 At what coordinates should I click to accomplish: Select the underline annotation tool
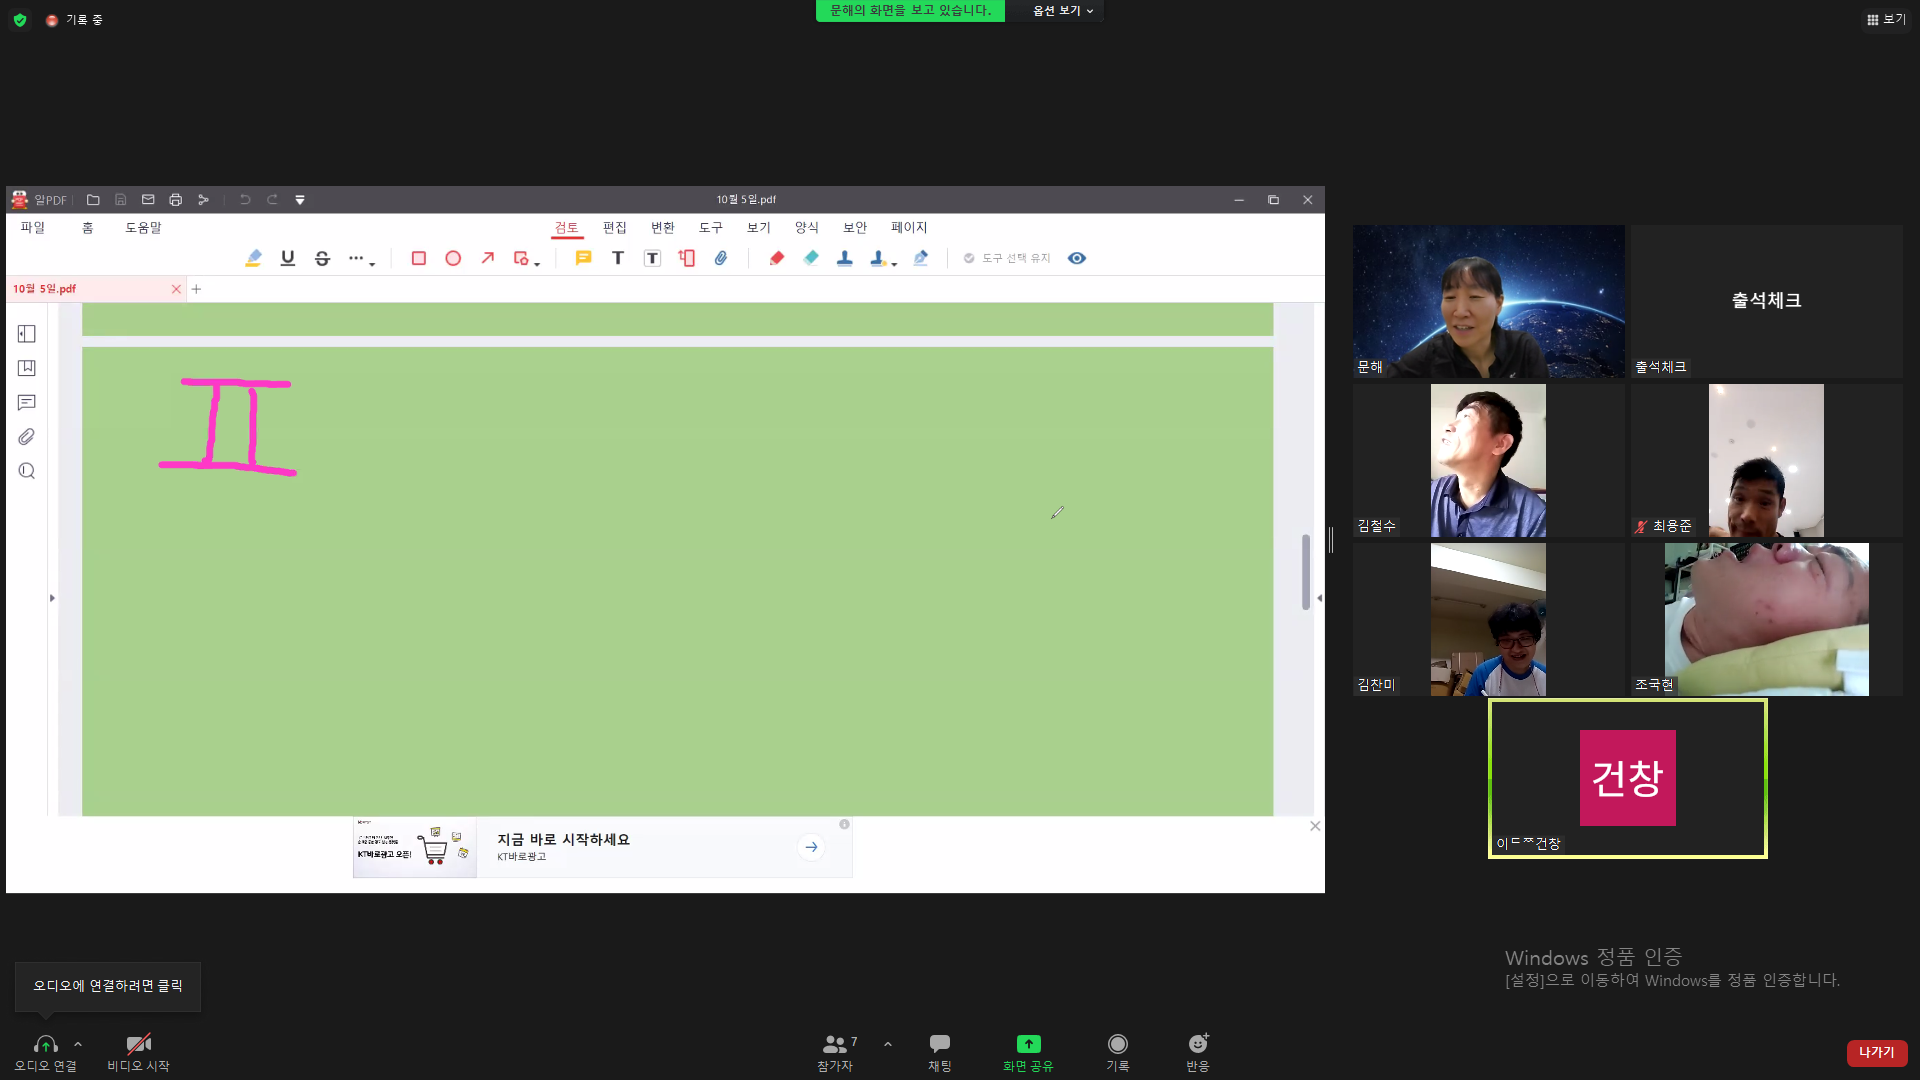(x=288, y=258)
